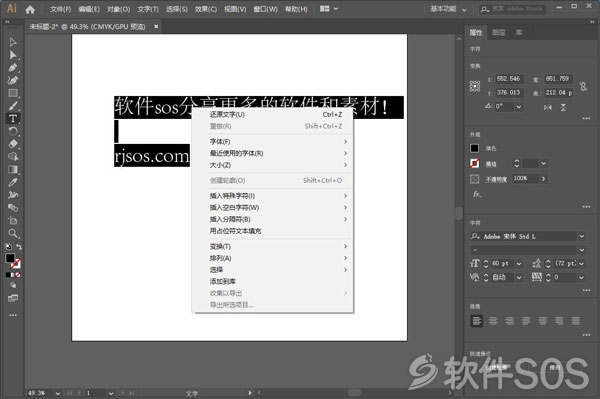Screen dimensions: 600x399
Task: Go to the Home screen icon
Action: 30,9
